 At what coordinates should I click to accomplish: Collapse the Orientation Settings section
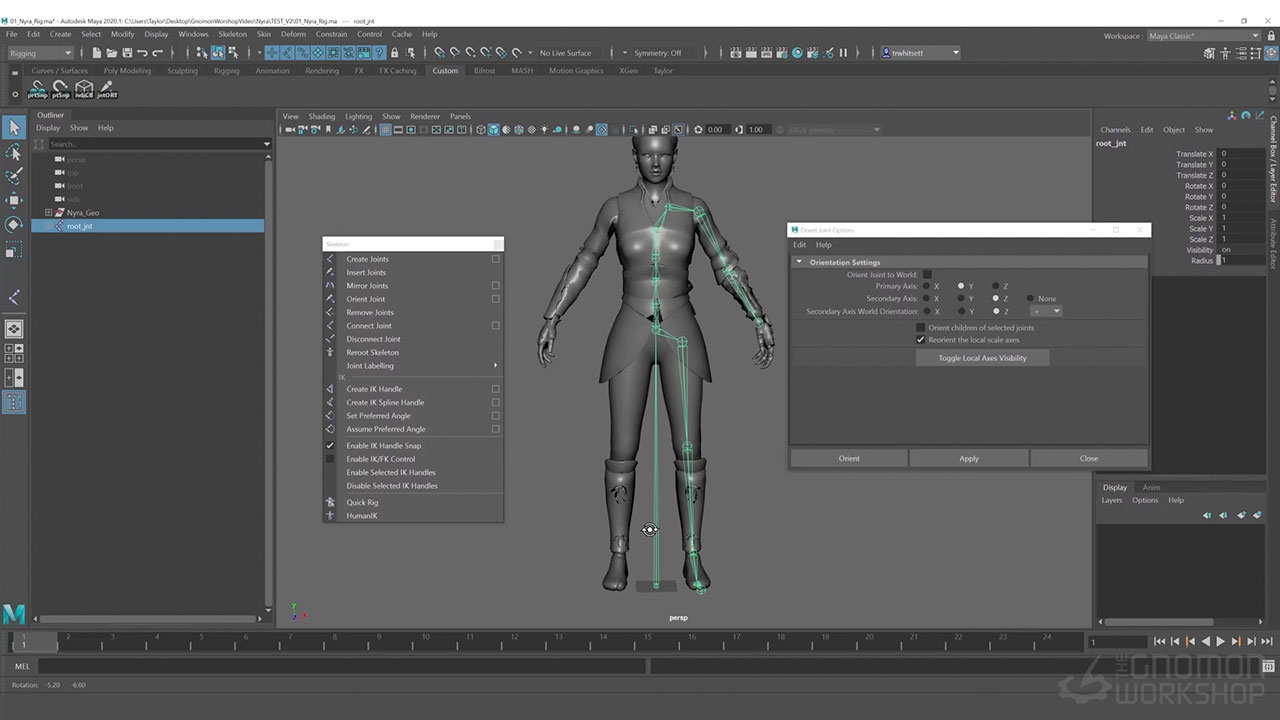(799, 263)
